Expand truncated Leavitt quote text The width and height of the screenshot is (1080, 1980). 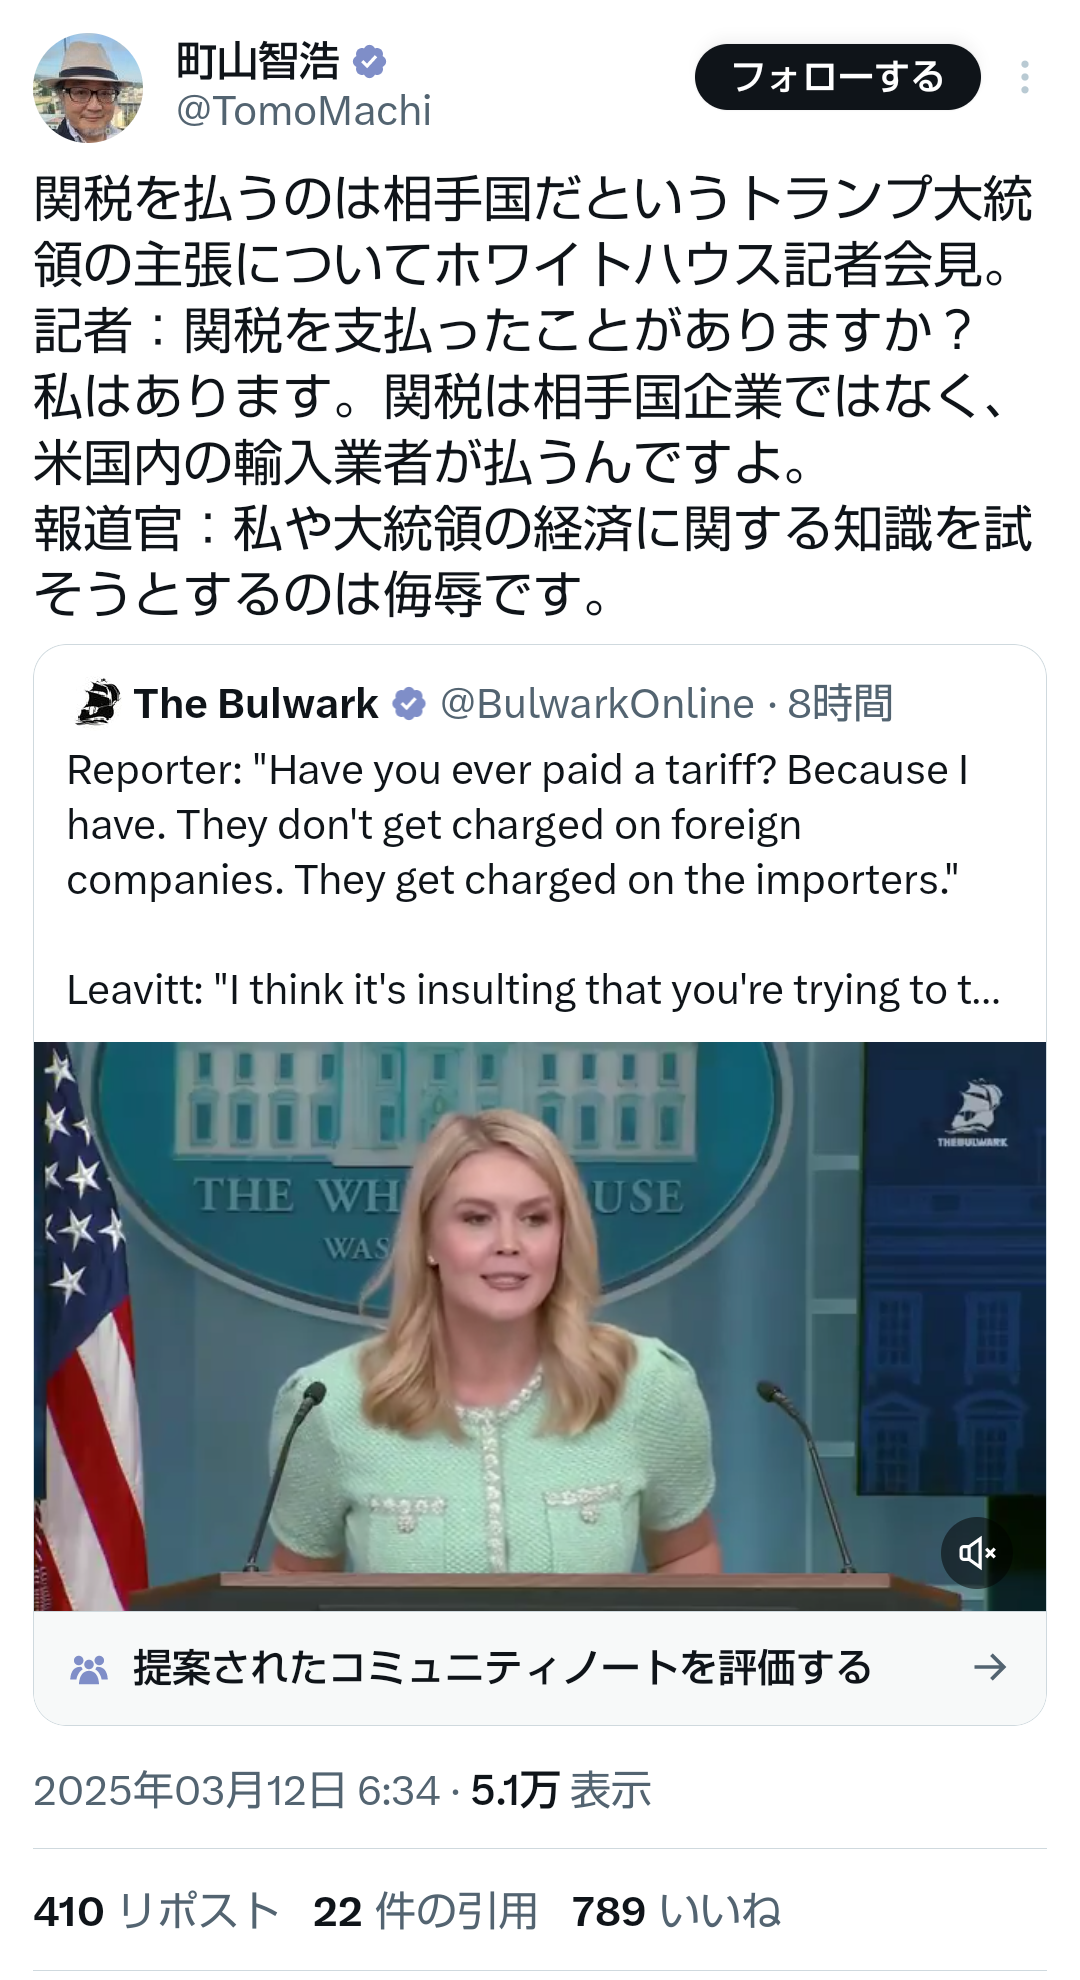point(533,990)
